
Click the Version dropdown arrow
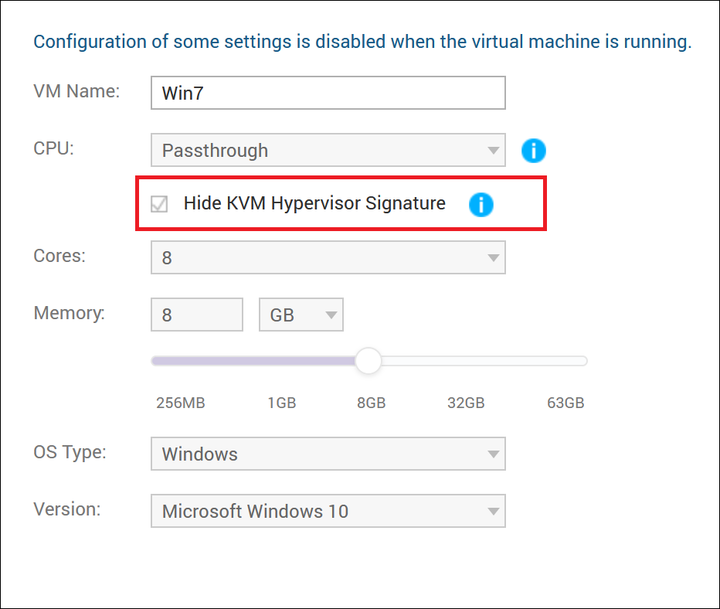pos(494,511)
